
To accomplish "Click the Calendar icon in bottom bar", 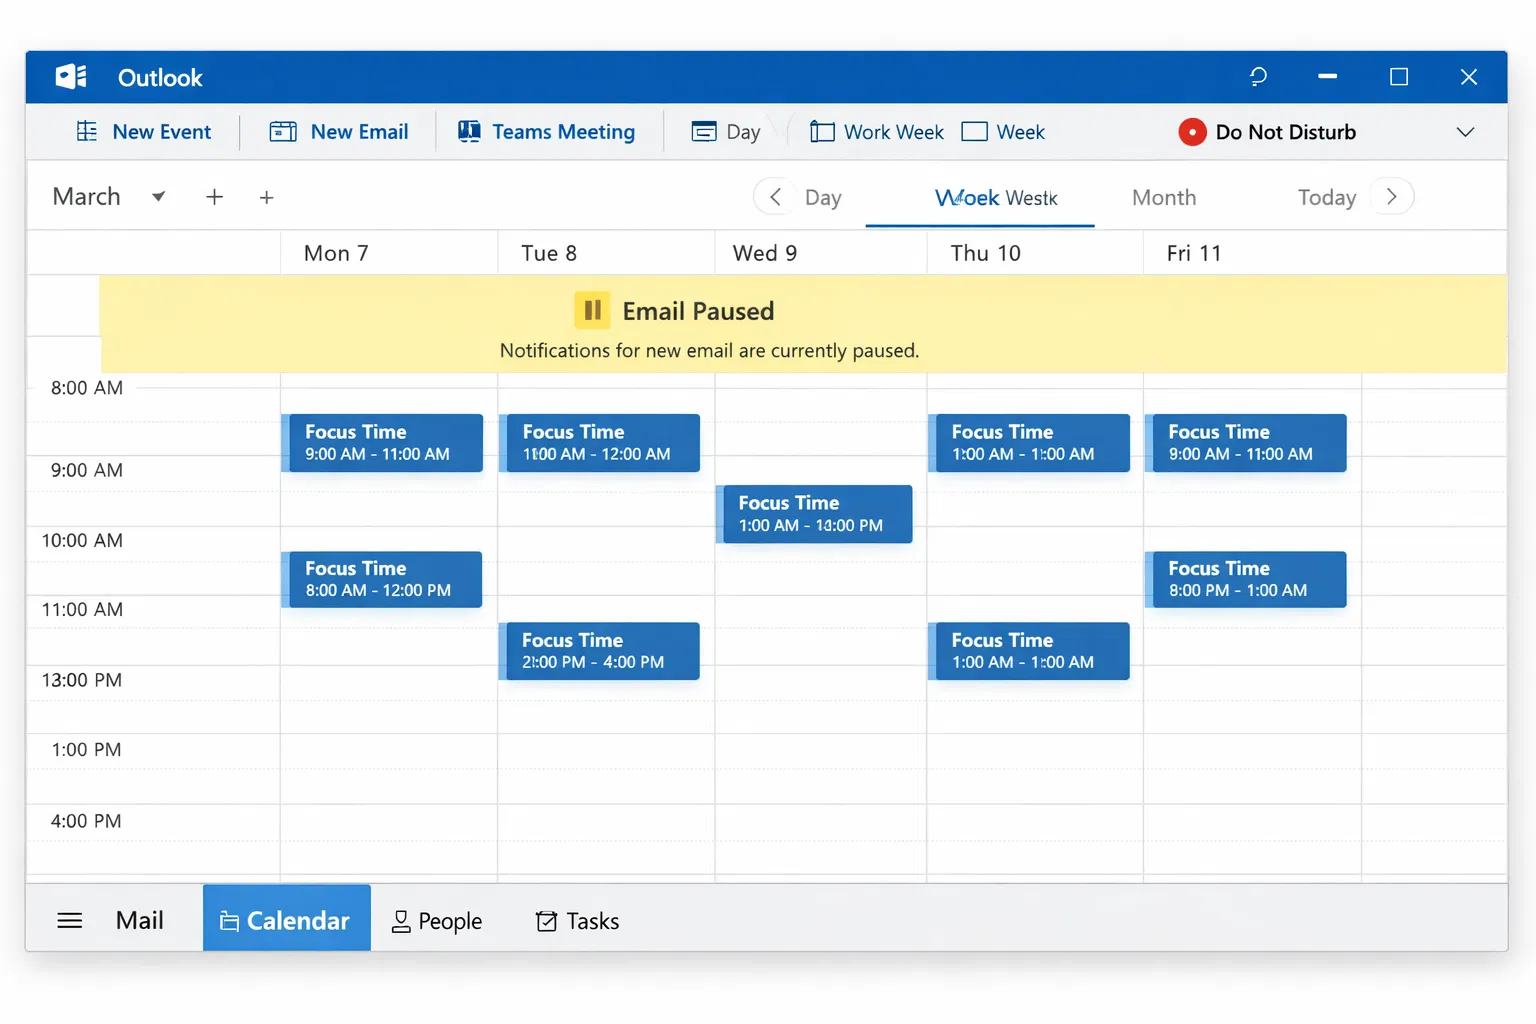I will point(229,921).
